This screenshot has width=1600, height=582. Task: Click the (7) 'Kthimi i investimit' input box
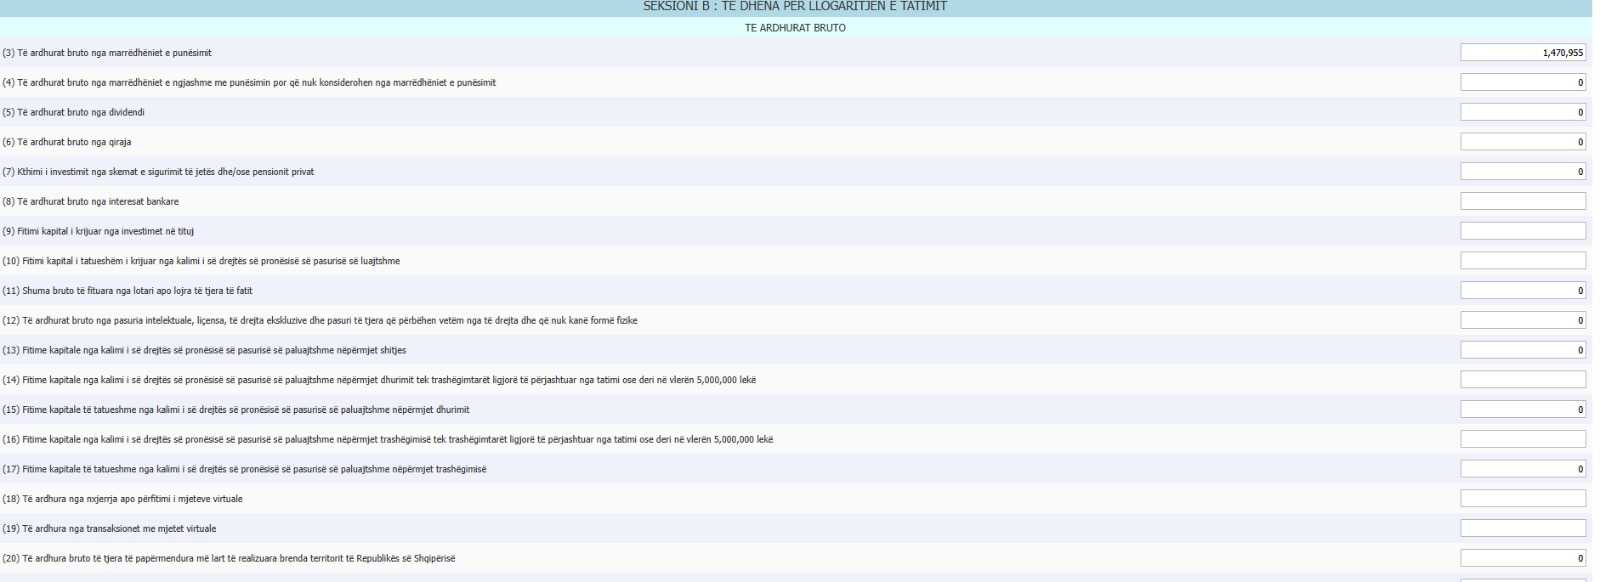1522,172
